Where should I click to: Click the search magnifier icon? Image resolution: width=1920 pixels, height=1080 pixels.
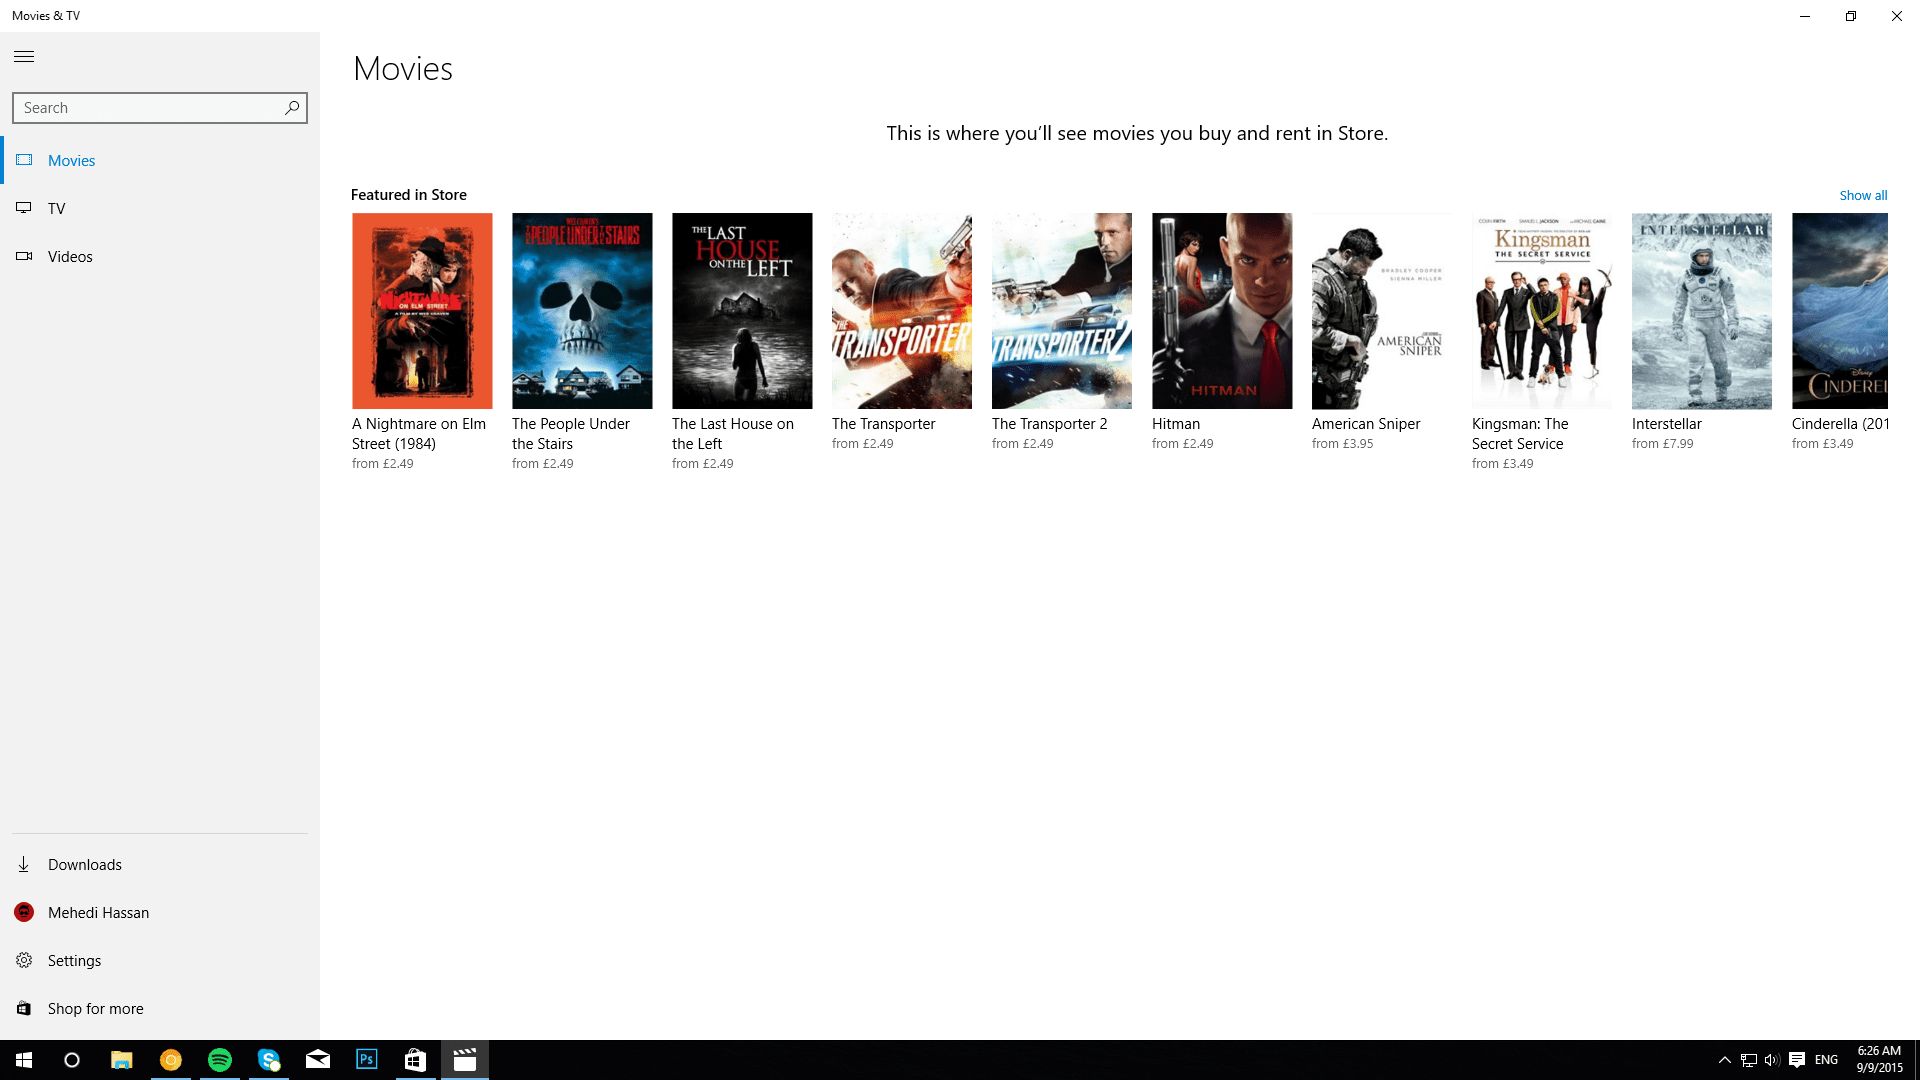(x=291, y=107)
